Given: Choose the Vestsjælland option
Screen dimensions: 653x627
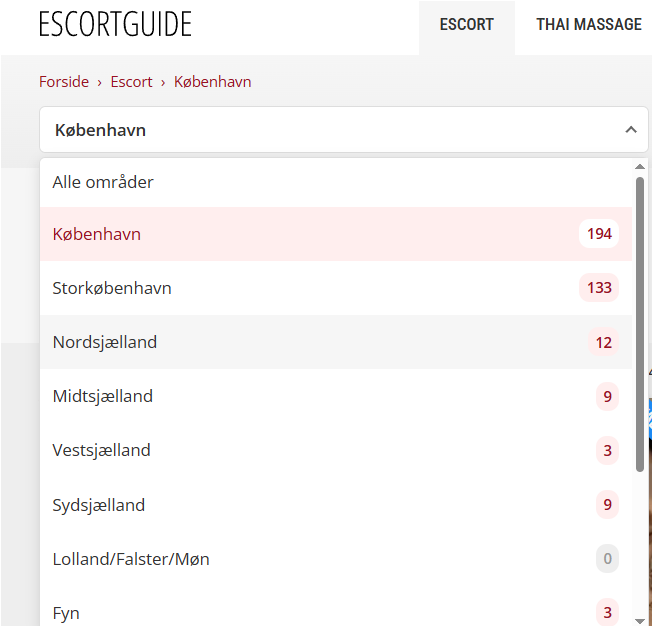Looking at the screenshot, I should 336,450.
